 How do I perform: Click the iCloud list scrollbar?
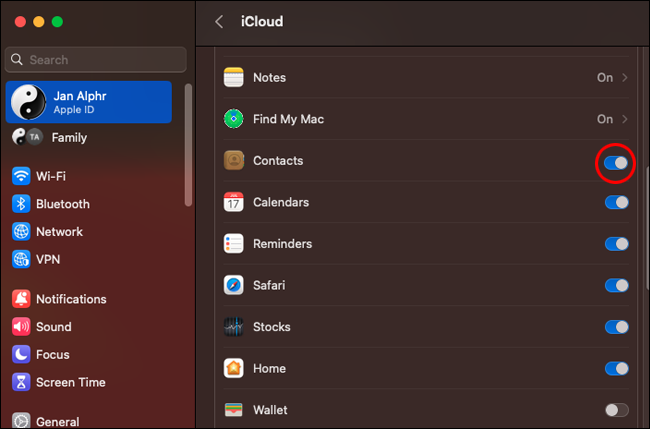(648, 228)
